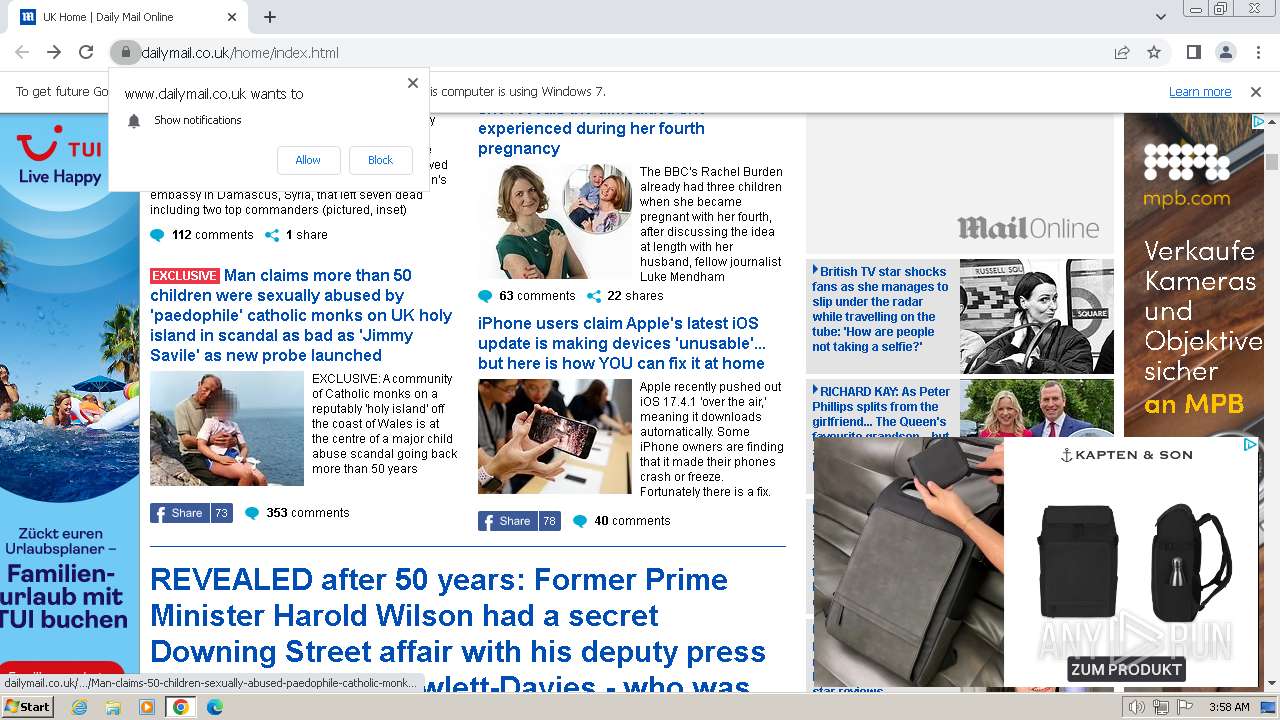Click the MailOnline logo in sidebar

click(1028, 228)
